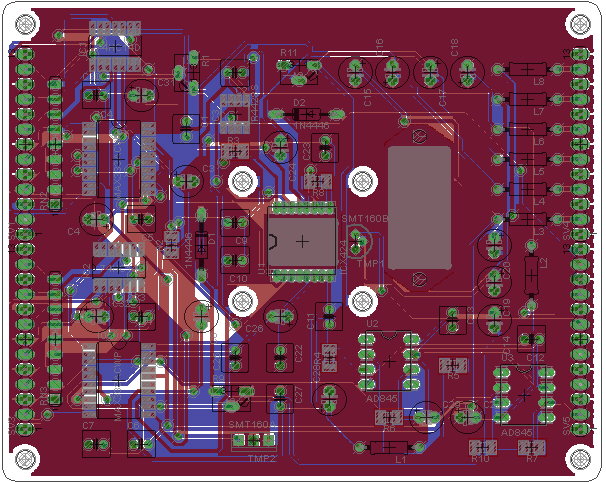Click the top-left mounting hole
Screen dimensions: 606x482
(x=25, y=23)
